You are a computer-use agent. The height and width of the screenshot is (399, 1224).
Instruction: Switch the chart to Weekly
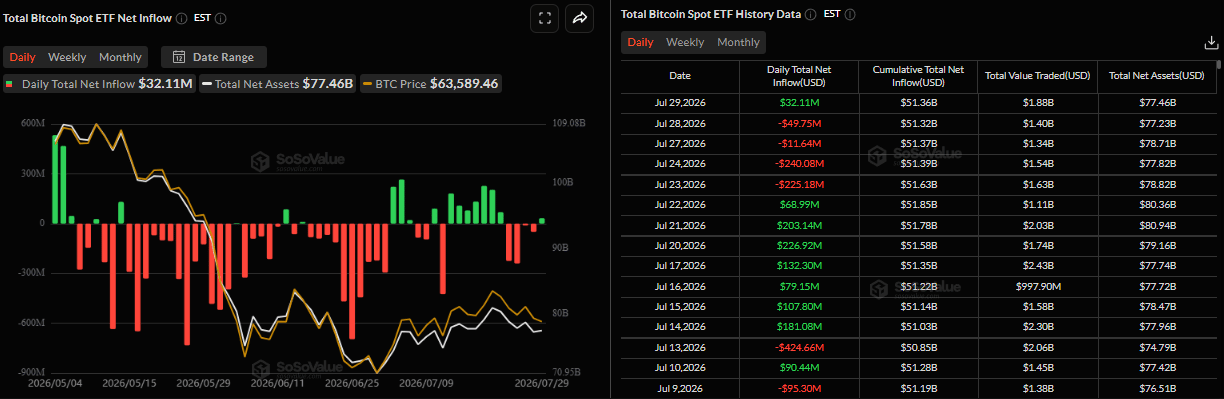(67, 57)
